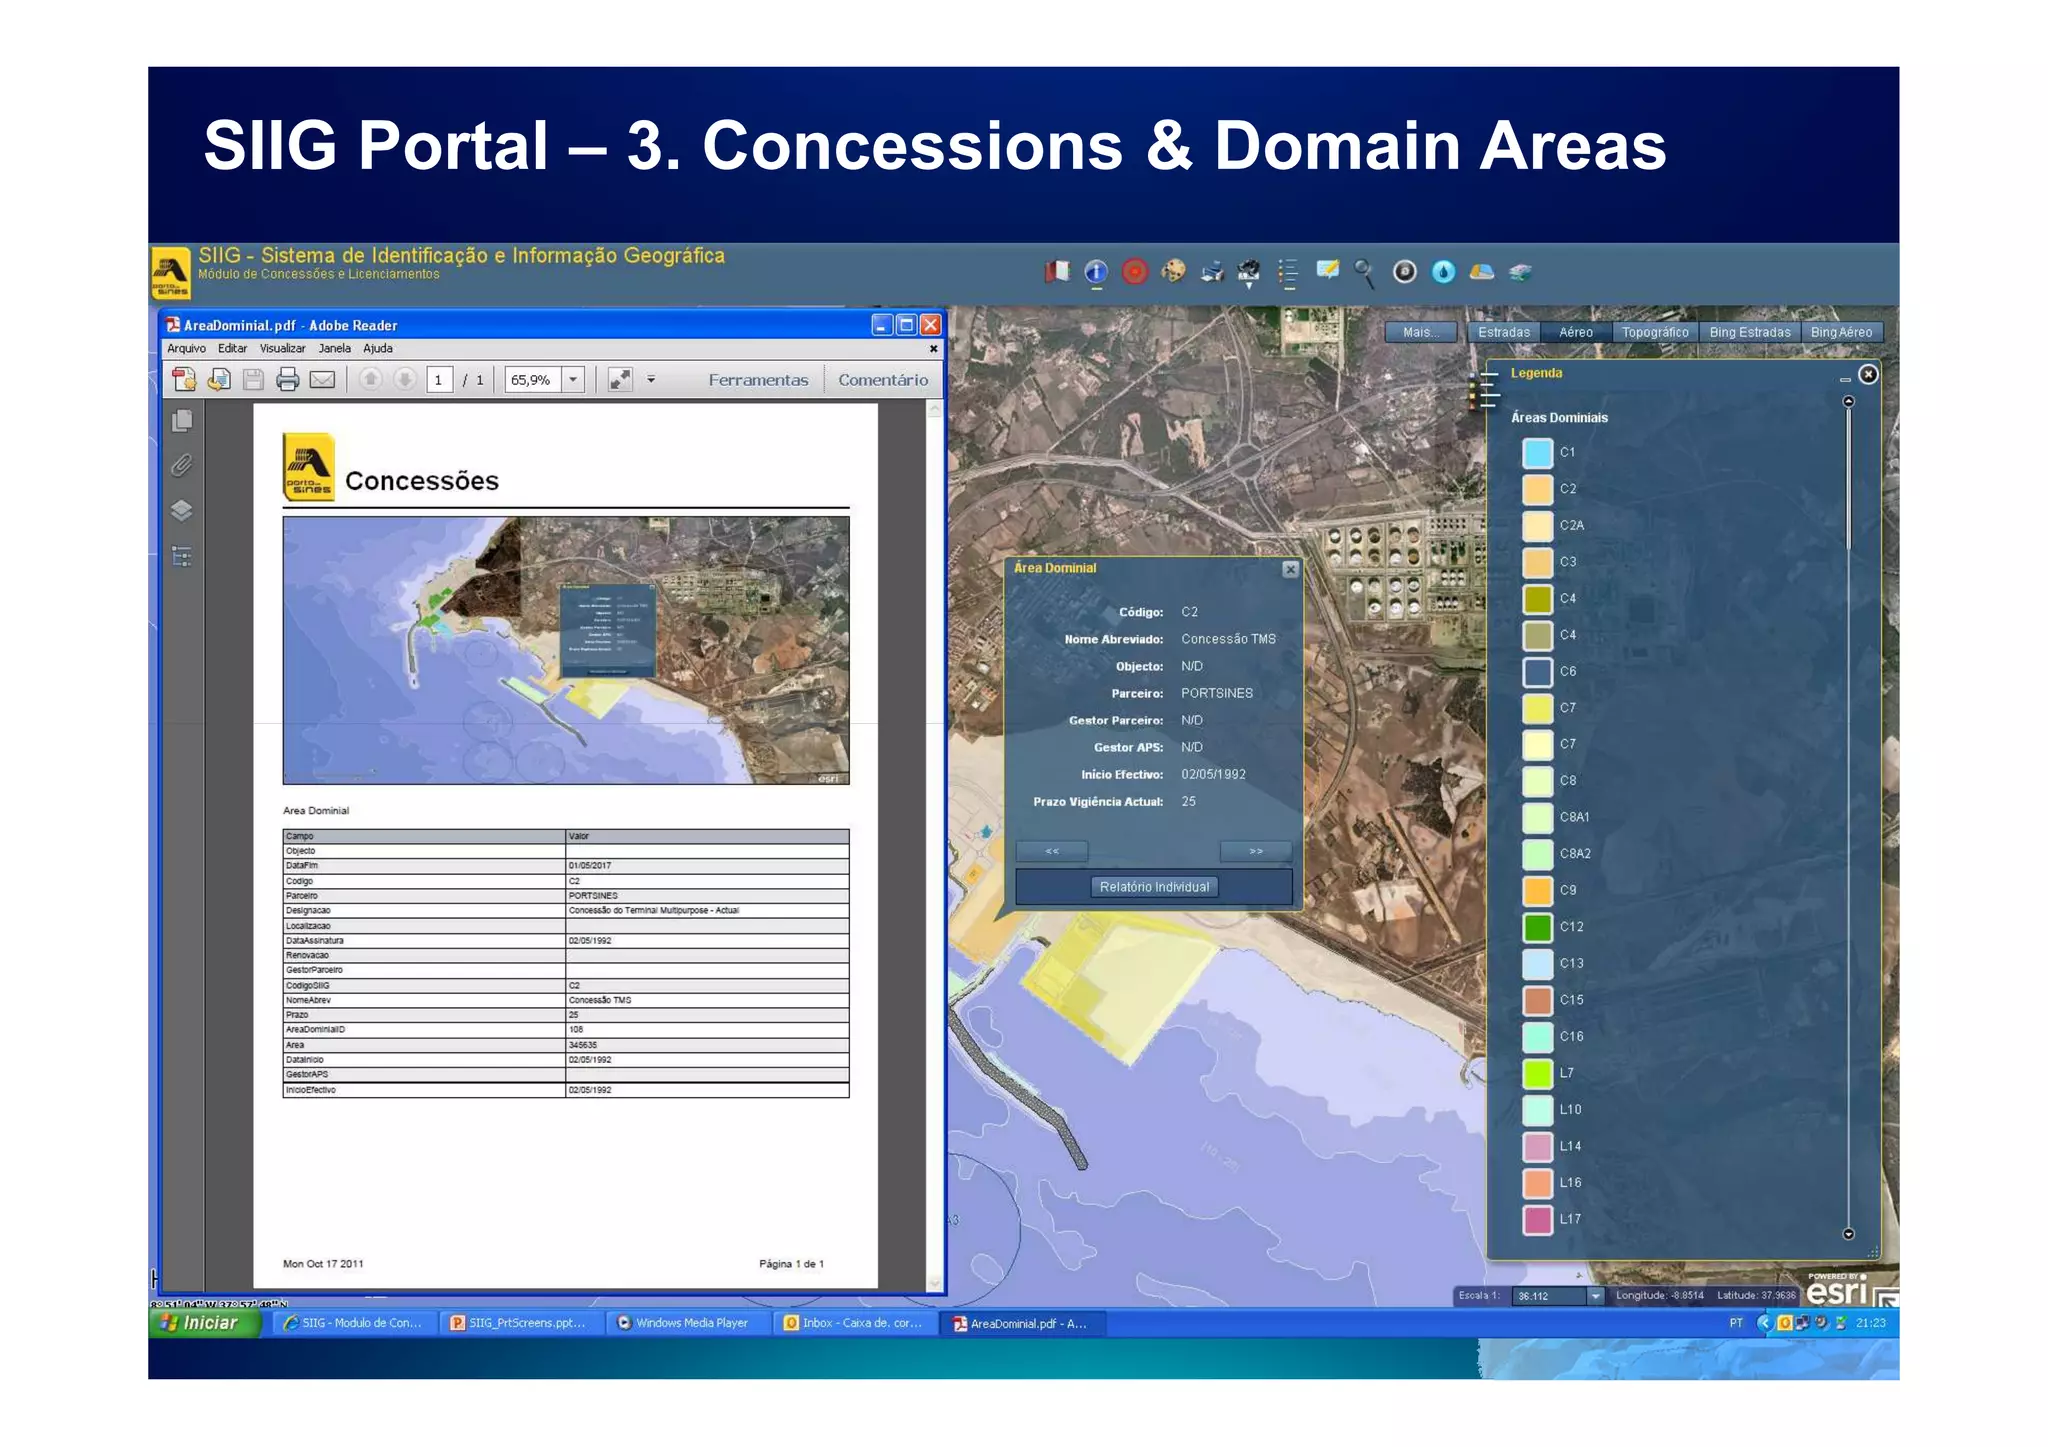Open the yellow and blue parcel map icon
The height and width of the screenshot is (1447, 2048).
(1481, 272)
